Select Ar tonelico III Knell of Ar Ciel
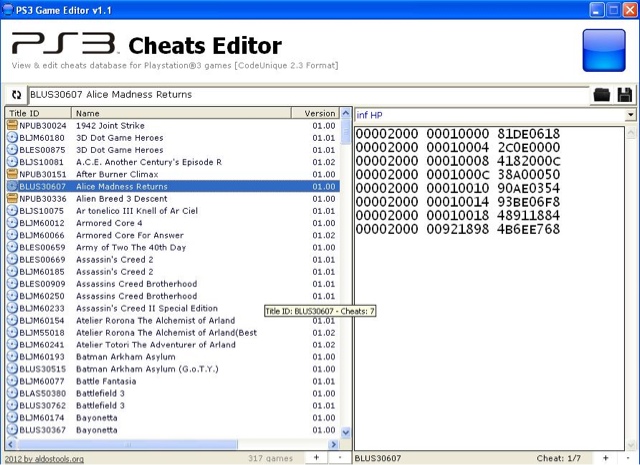This screenshot has height=465, width=640. (172, 211)
